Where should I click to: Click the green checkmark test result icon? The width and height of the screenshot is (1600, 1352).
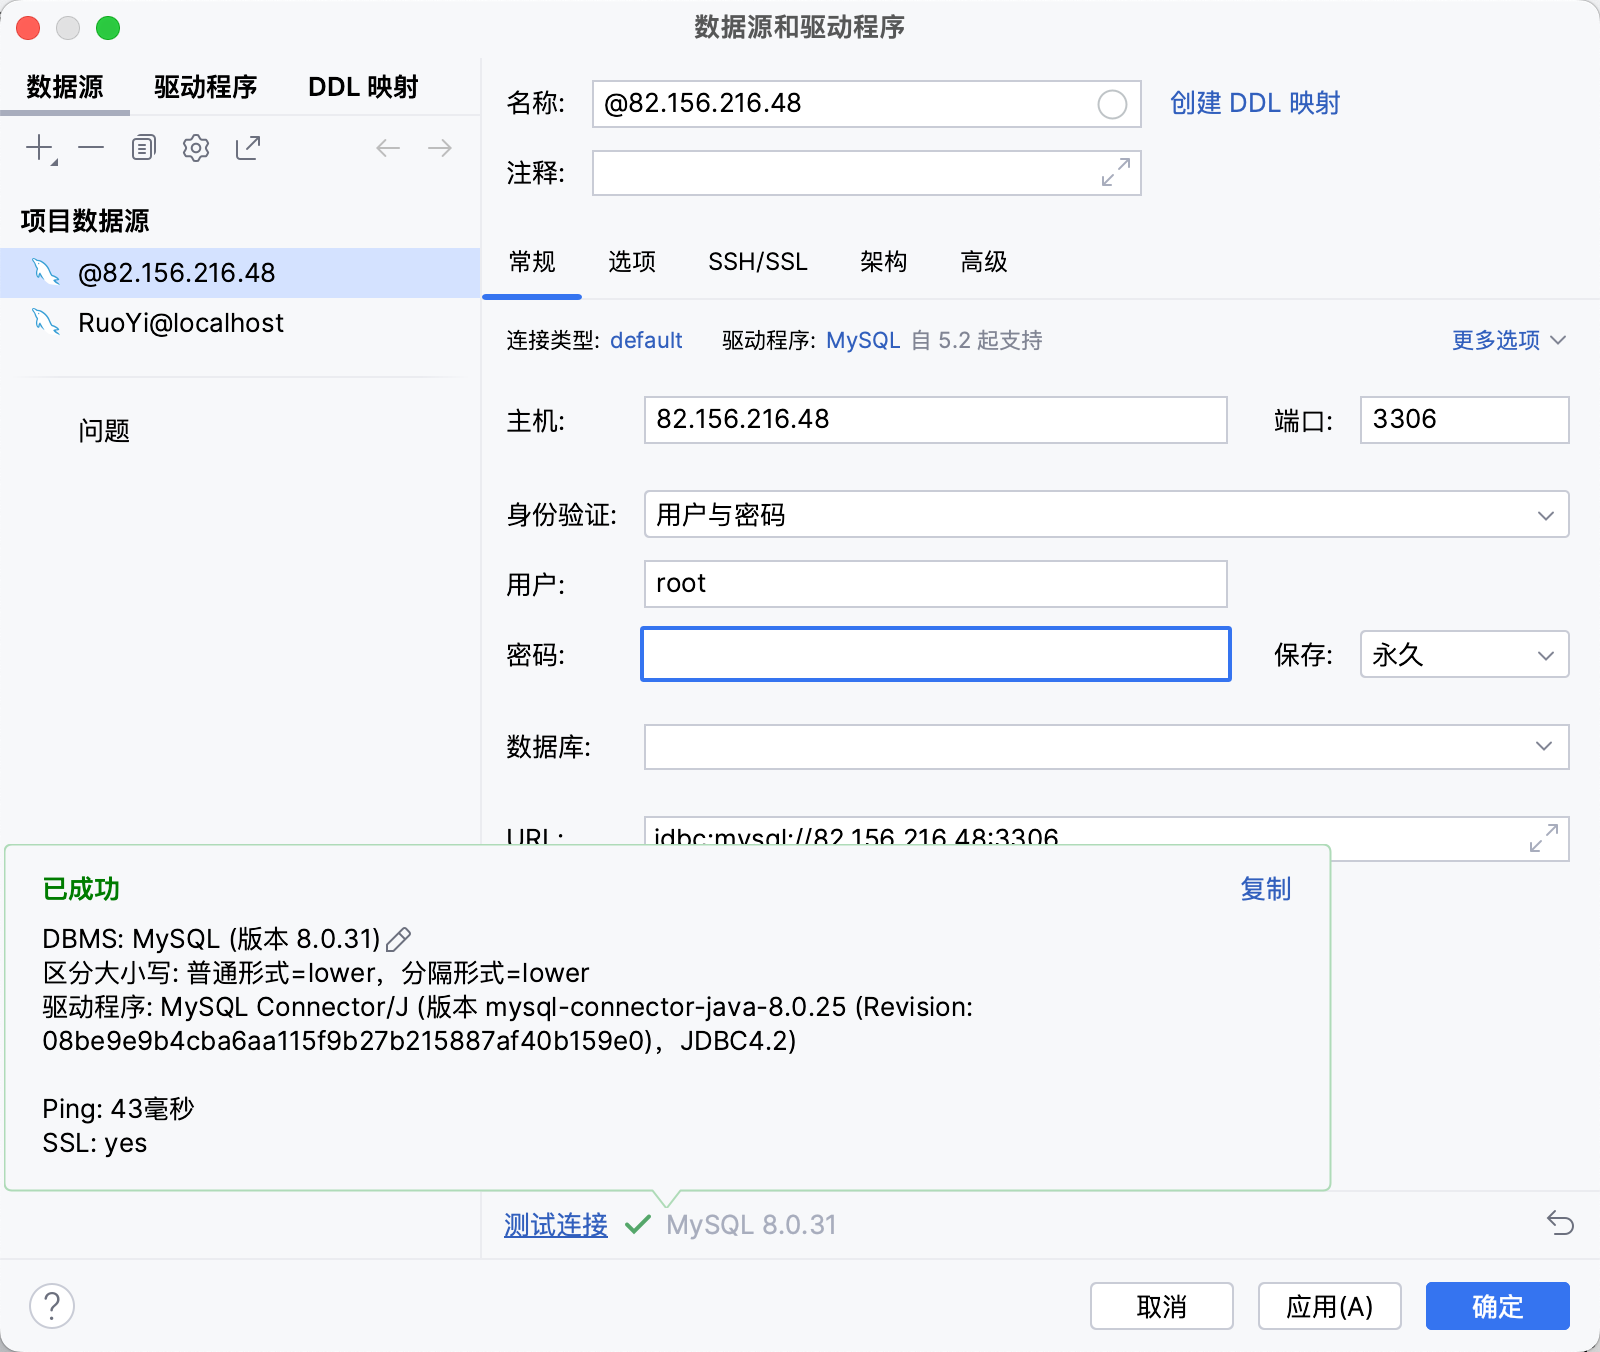coord(637,1224)
